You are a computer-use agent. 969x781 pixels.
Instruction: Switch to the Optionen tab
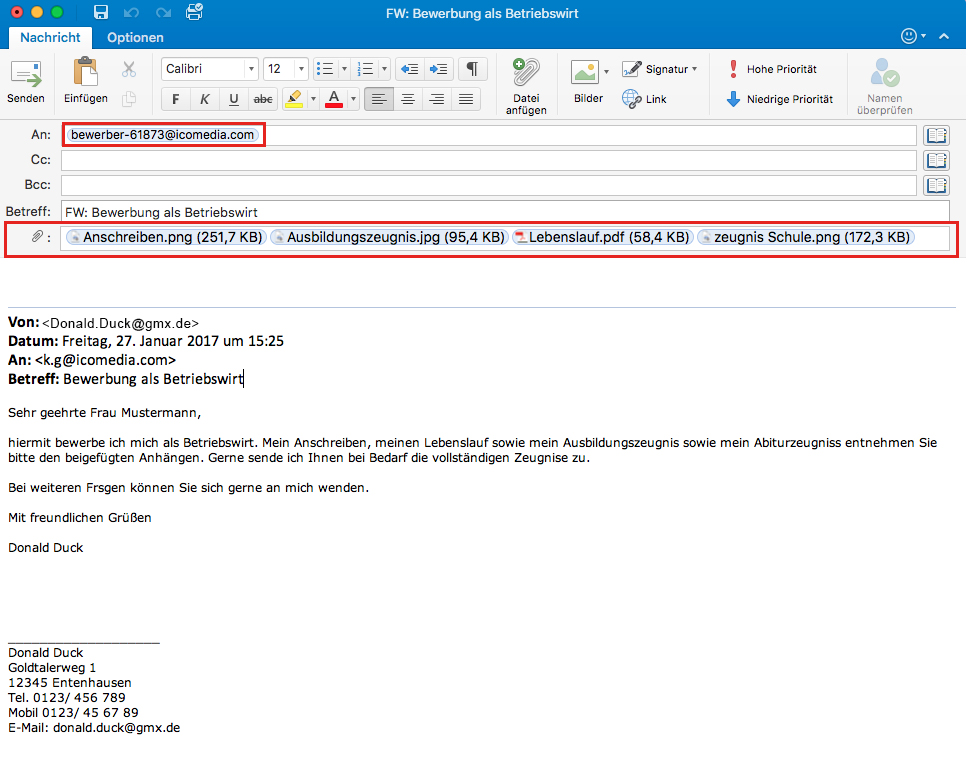135,37
